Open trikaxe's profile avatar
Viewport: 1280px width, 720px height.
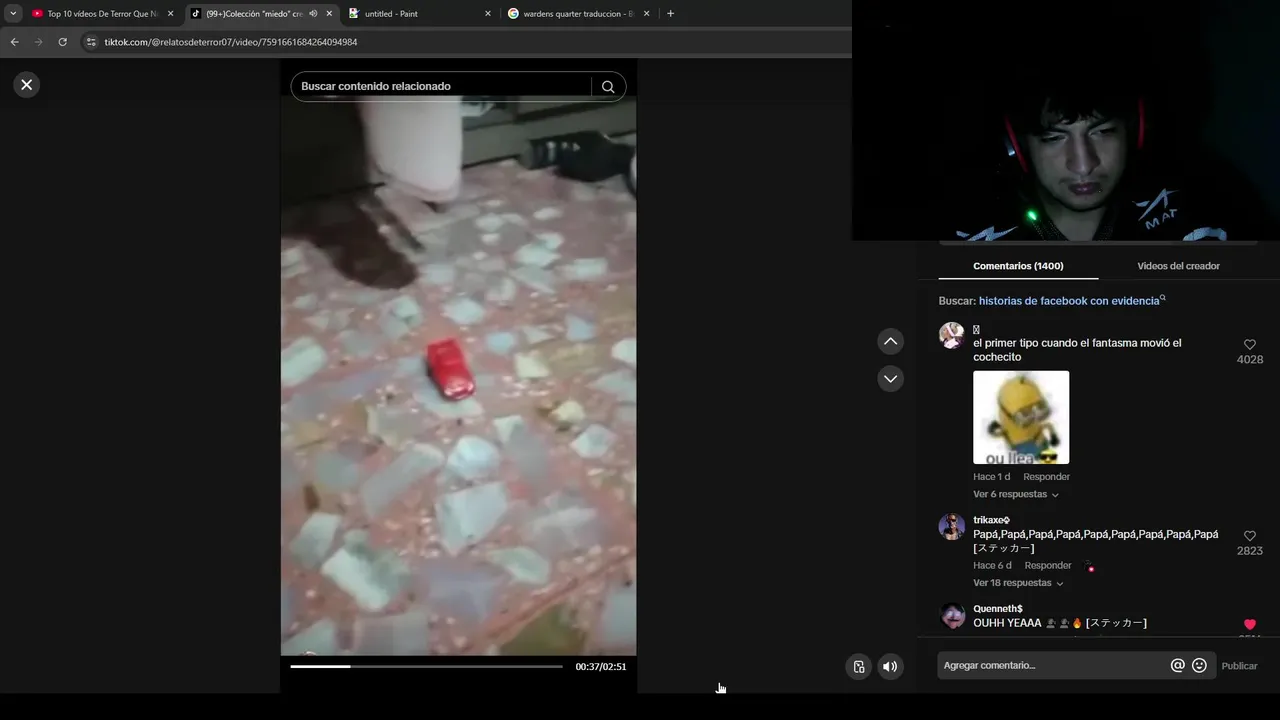(x=952, y=527)
